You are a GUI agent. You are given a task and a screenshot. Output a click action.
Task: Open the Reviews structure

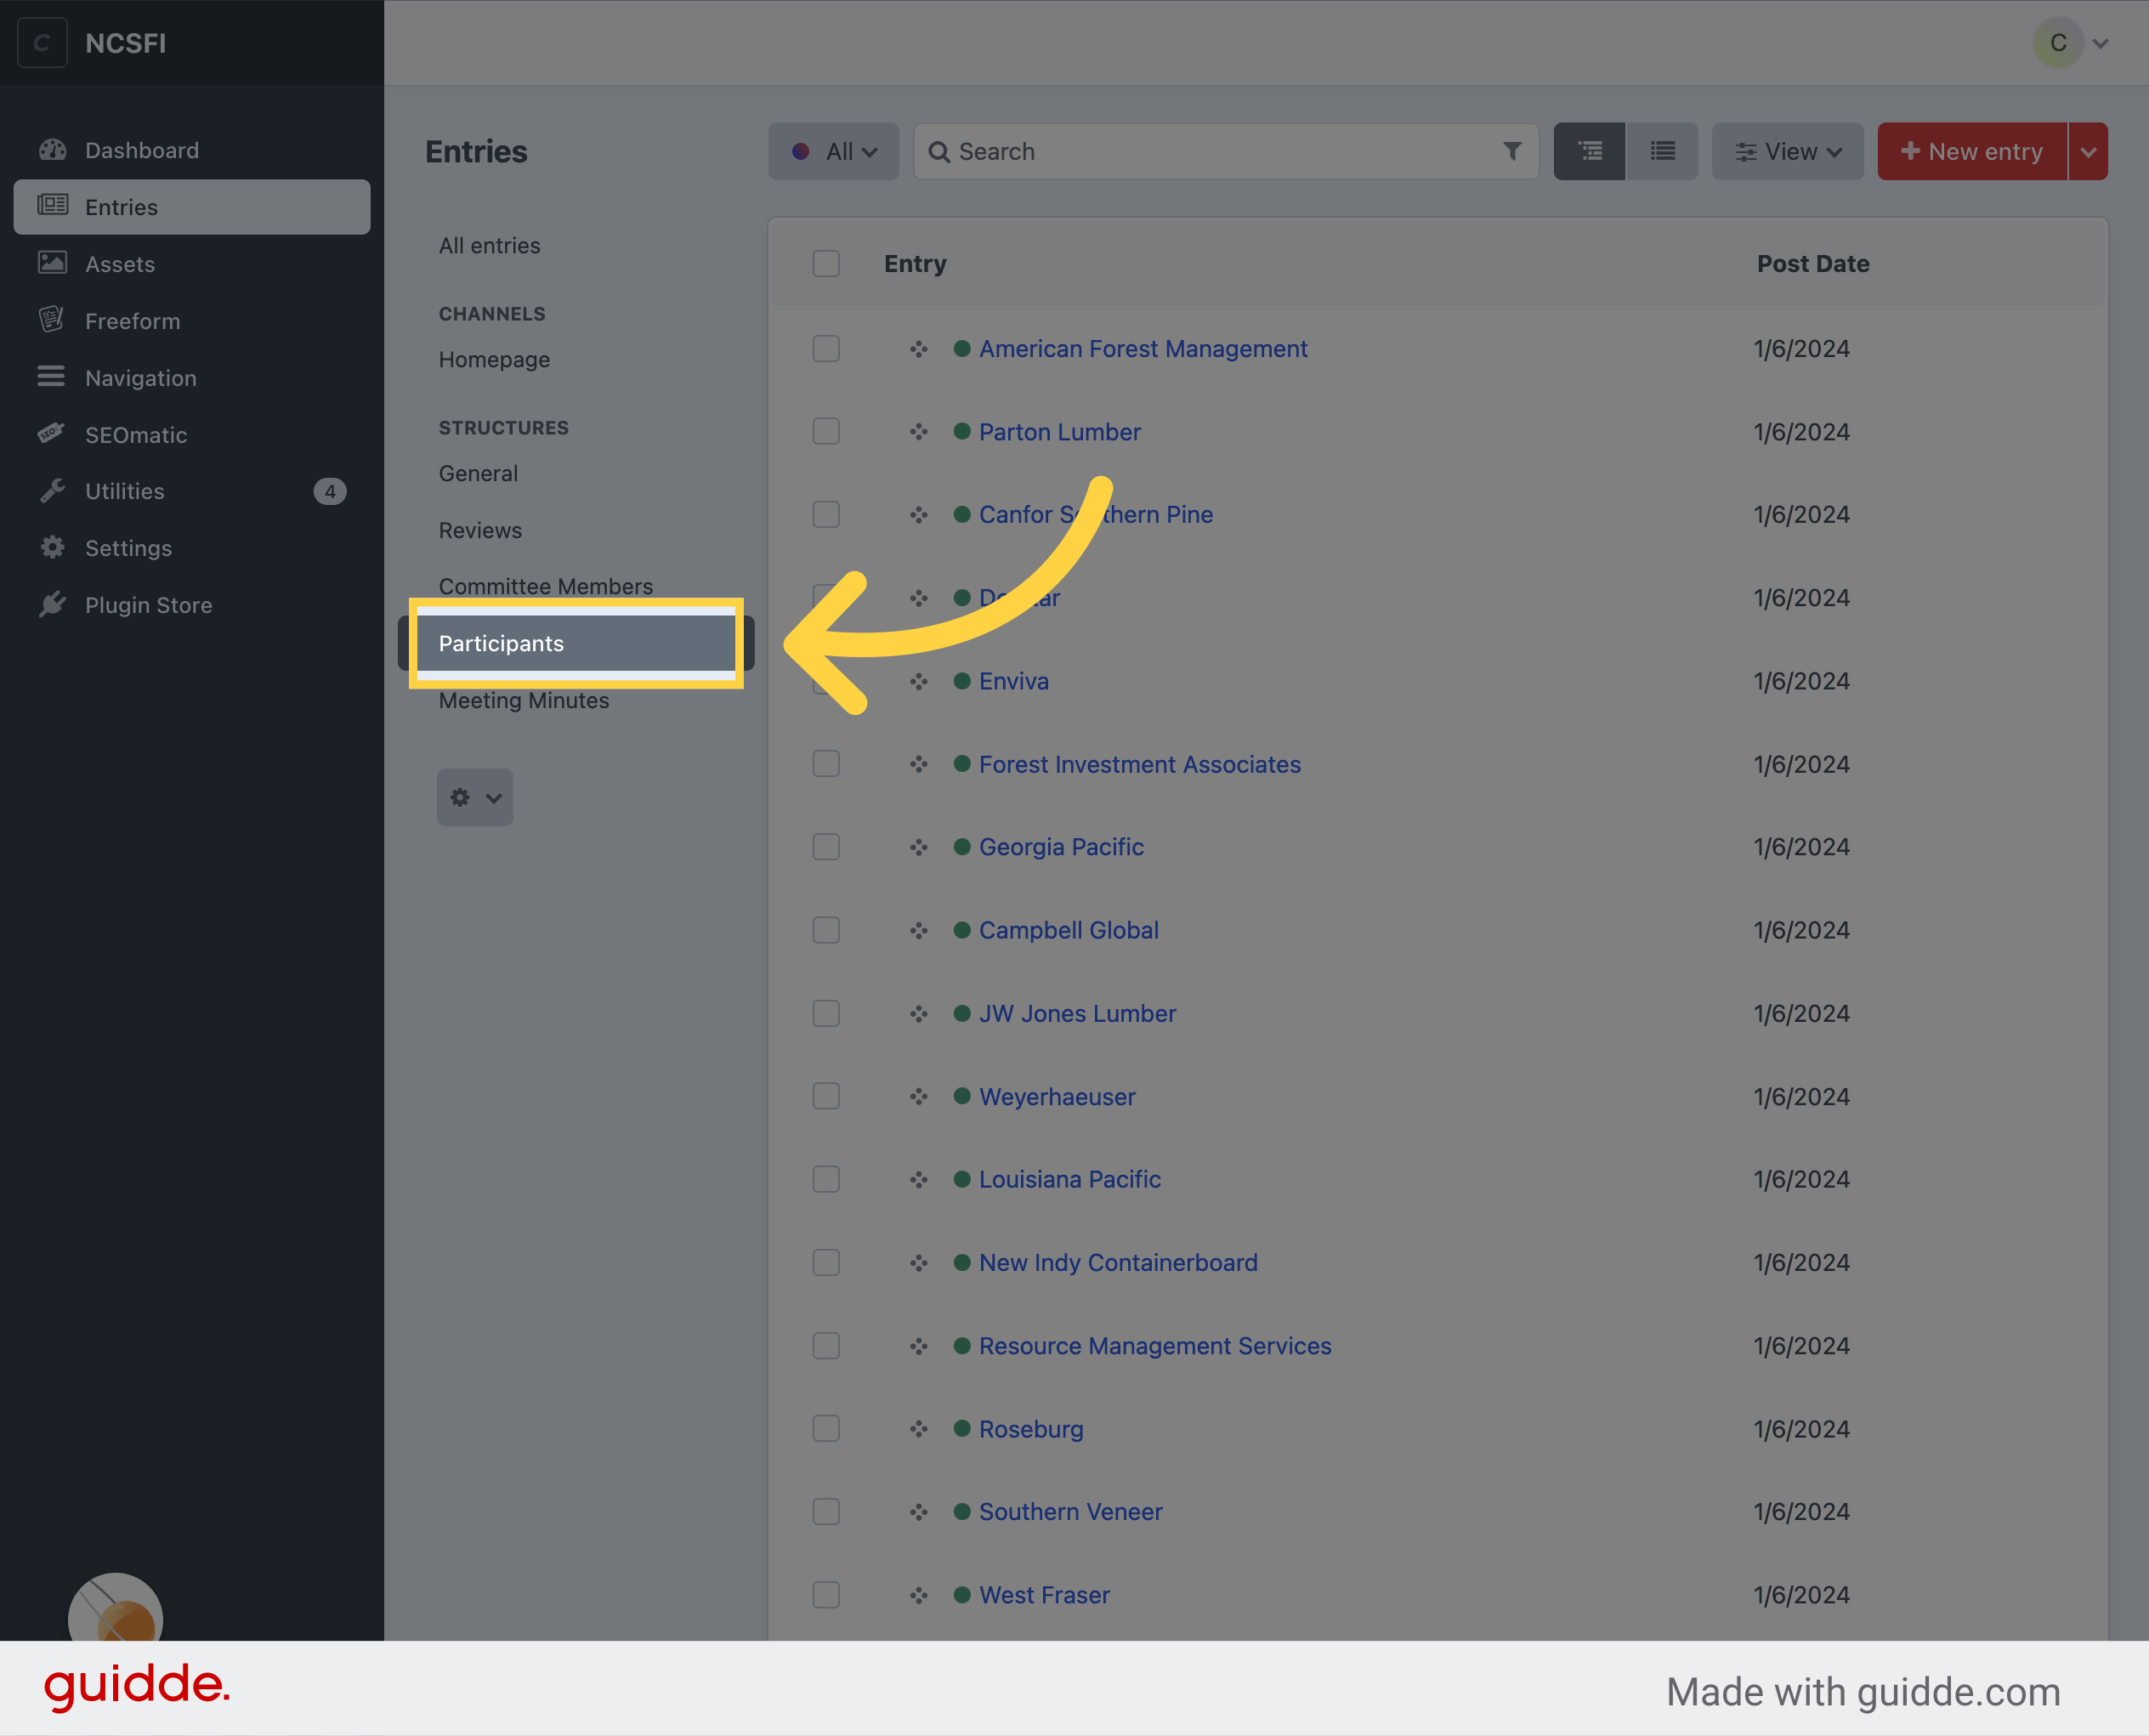[480, 530]
